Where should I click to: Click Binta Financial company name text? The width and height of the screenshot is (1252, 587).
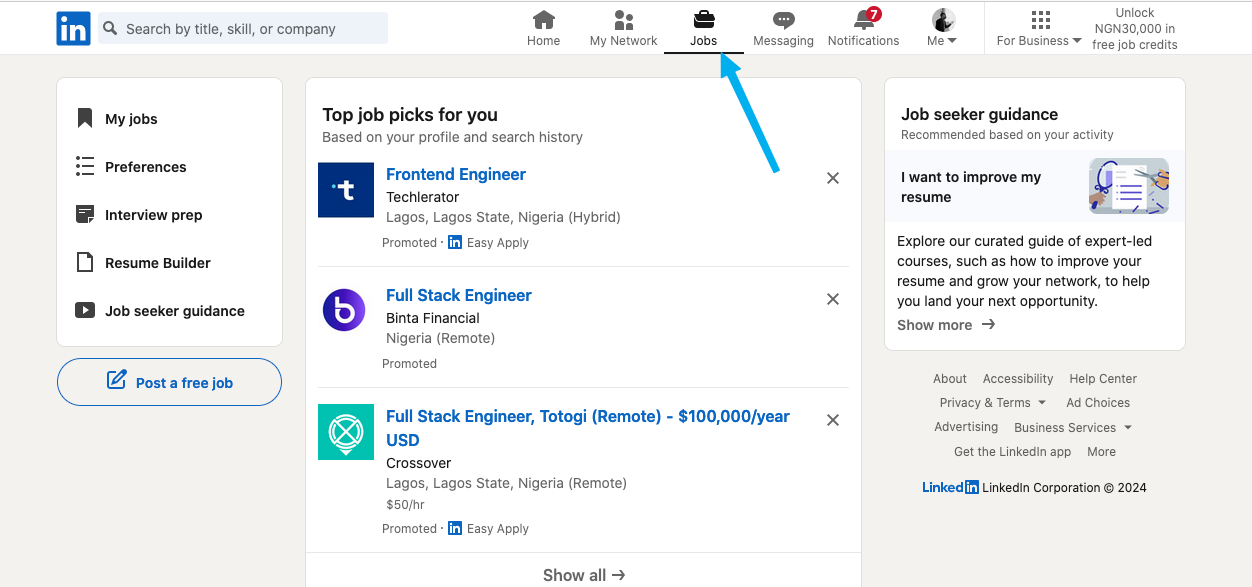point(433,318)
